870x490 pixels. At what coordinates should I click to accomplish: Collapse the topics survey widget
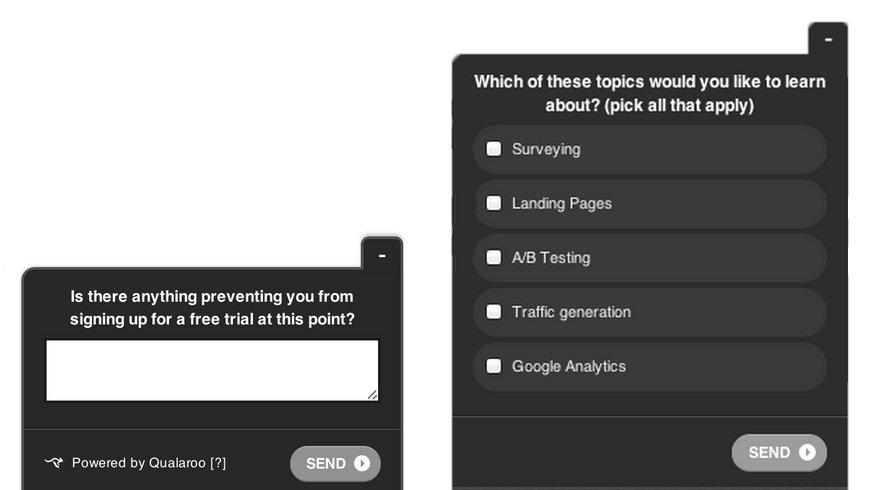tap(828, 40)
